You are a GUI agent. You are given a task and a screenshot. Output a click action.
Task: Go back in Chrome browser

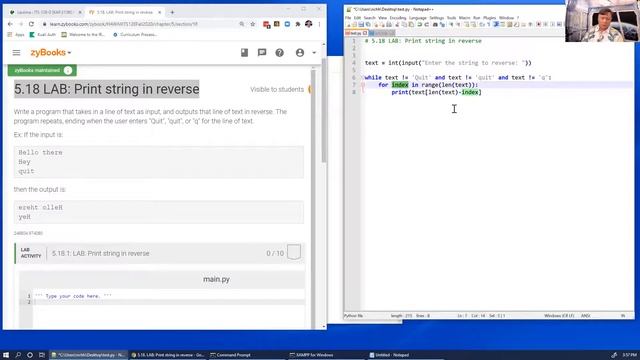point(11,24)
